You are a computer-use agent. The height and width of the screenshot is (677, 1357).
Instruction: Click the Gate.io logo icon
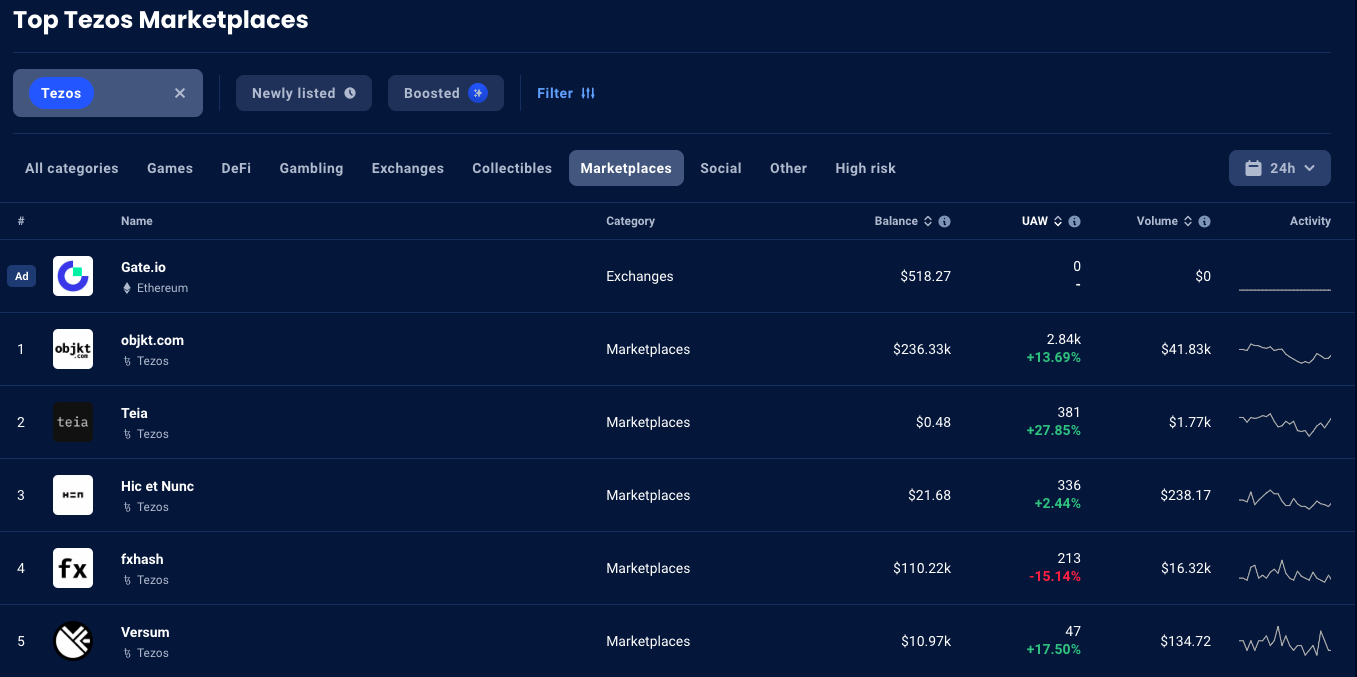point(73,276)
